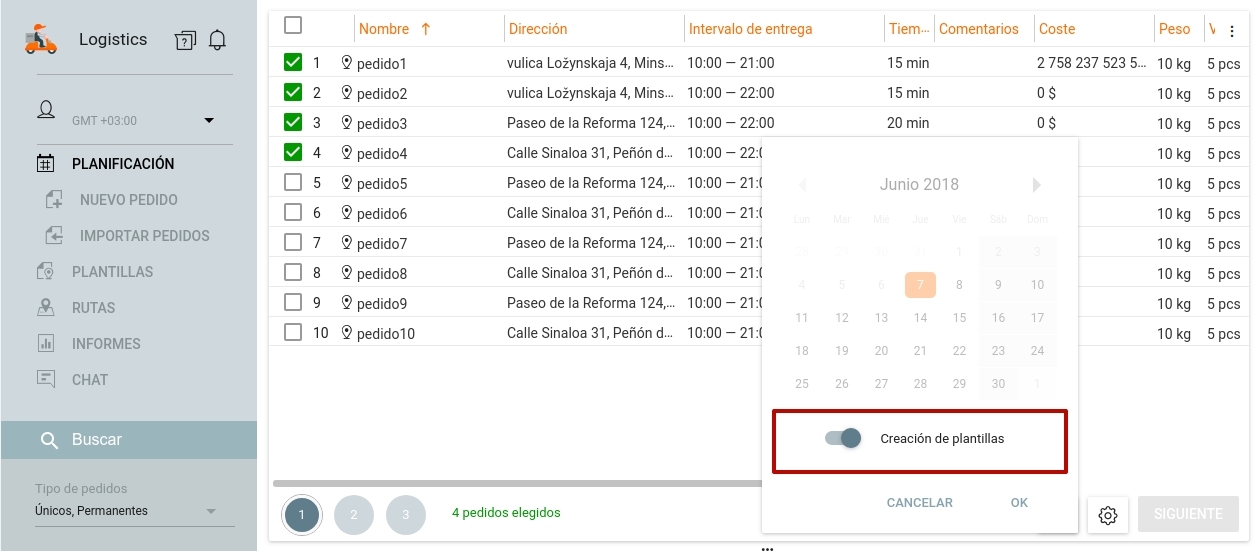Click the help question mark icon
This screenshot has height=551, width=1259.
(185, 40)
